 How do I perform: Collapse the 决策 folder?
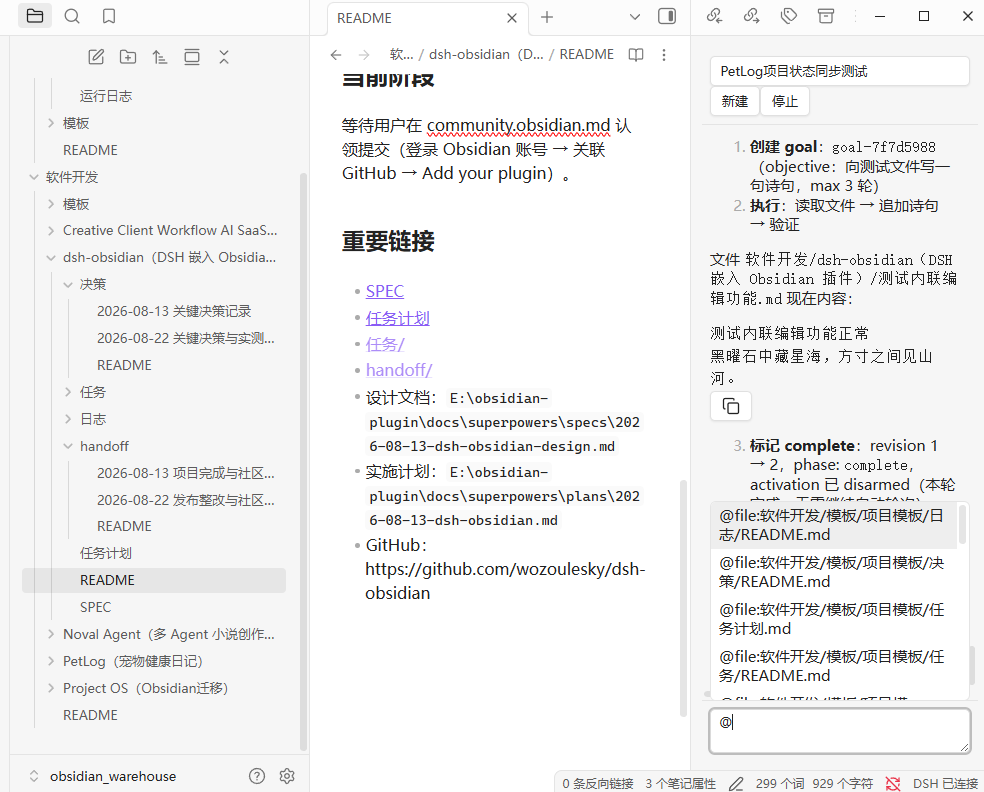pos(68,284)
